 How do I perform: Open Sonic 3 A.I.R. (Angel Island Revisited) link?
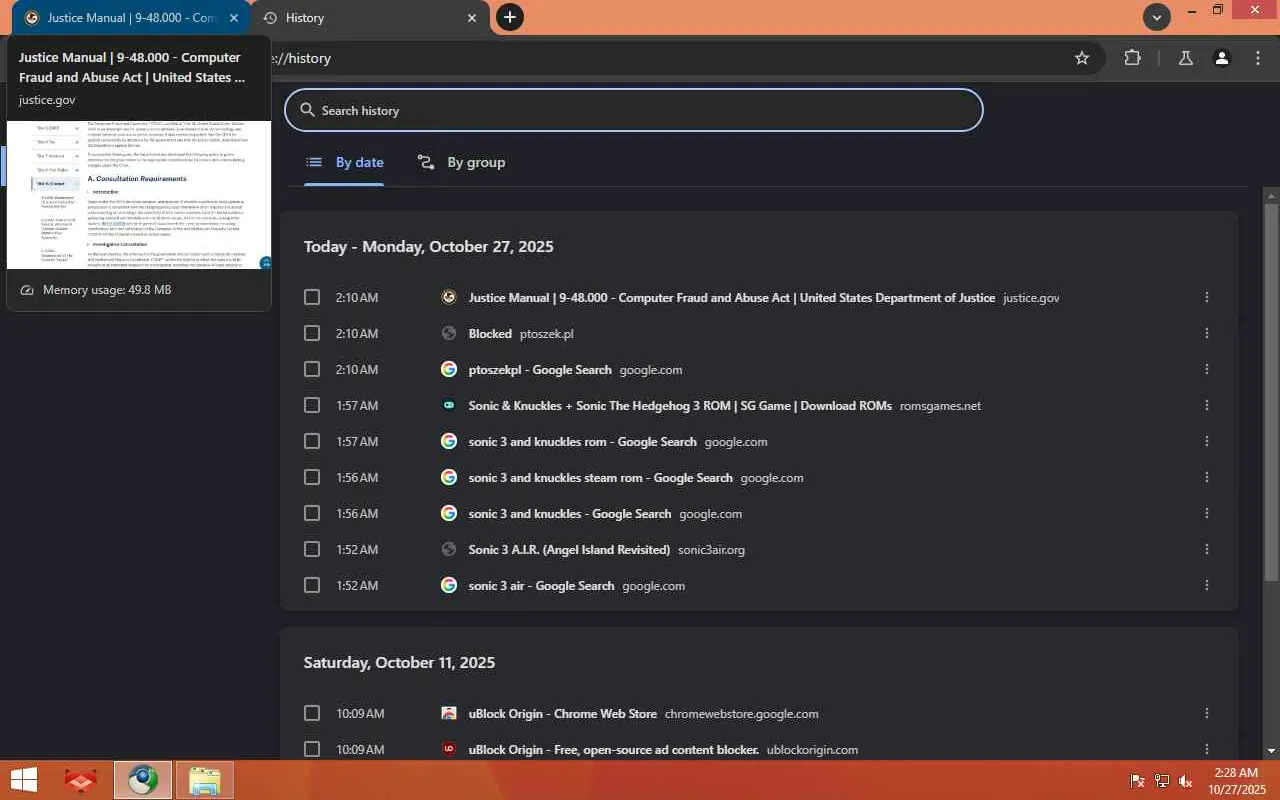pyautogui.click(x=569, y=549)
